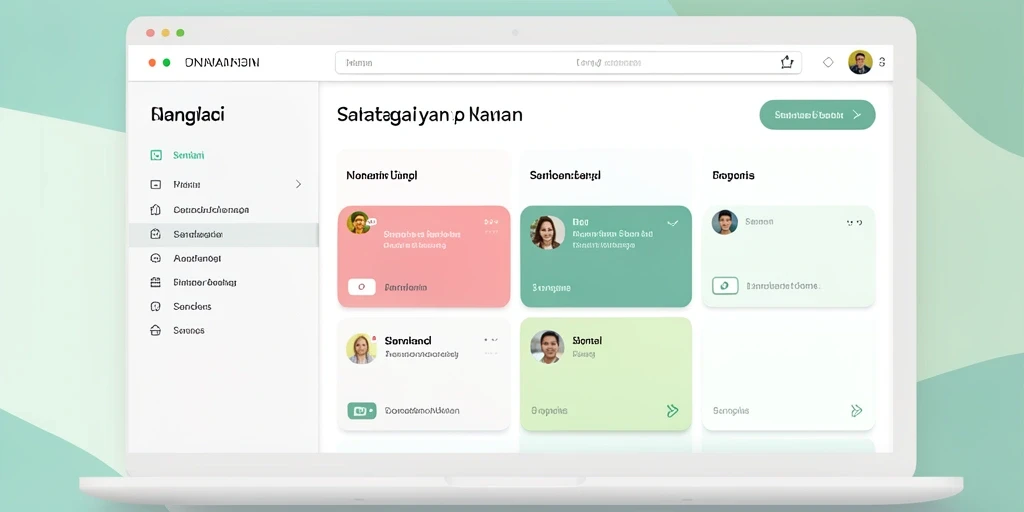Click the arrow inside the green header button
The image size is (1024, 512).
(x=857, y=115)
